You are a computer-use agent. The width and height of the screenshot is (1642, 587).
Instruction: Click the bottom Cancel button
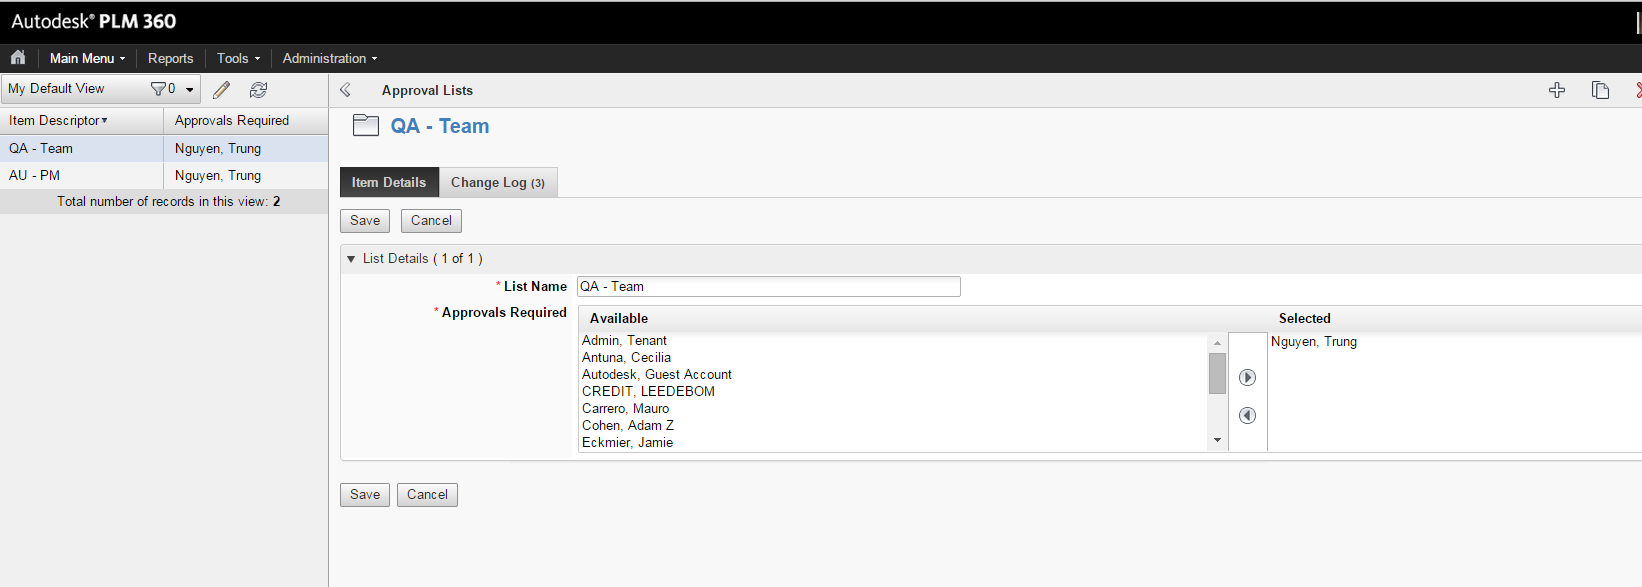[427, 494]
